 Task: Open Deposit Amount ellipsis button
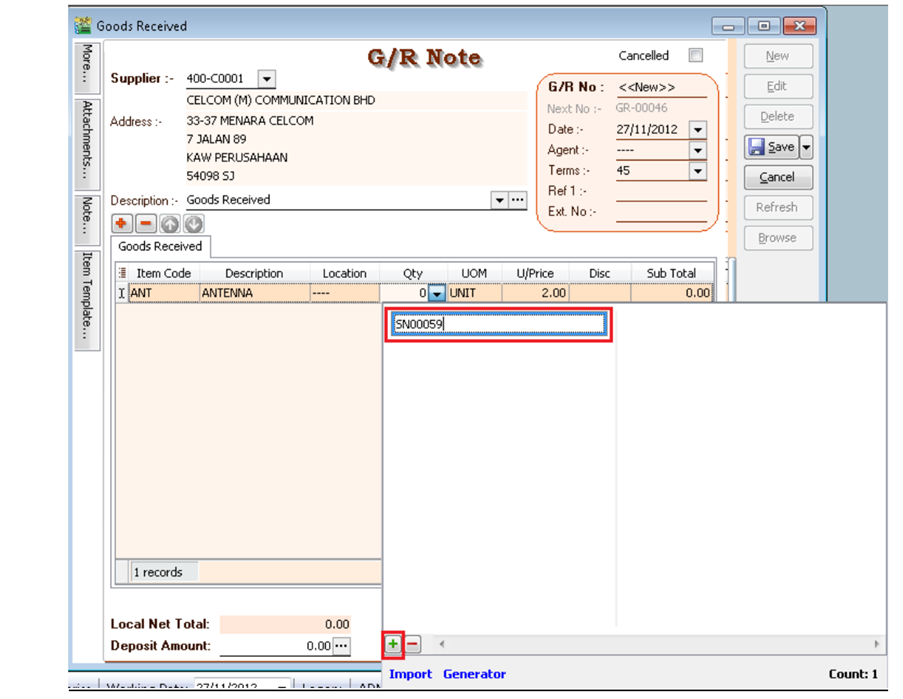pyautogui.click(x=343, y=646)
